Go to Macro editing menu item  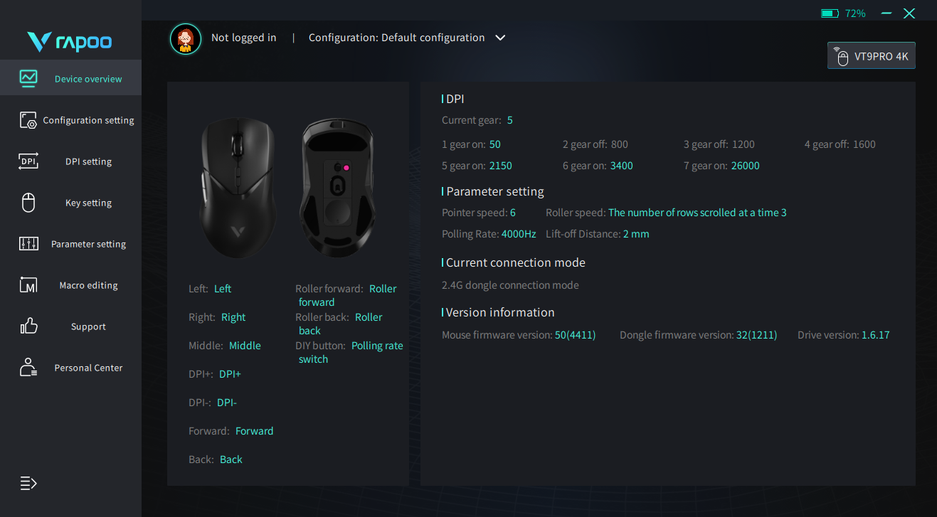pos(88,285)
